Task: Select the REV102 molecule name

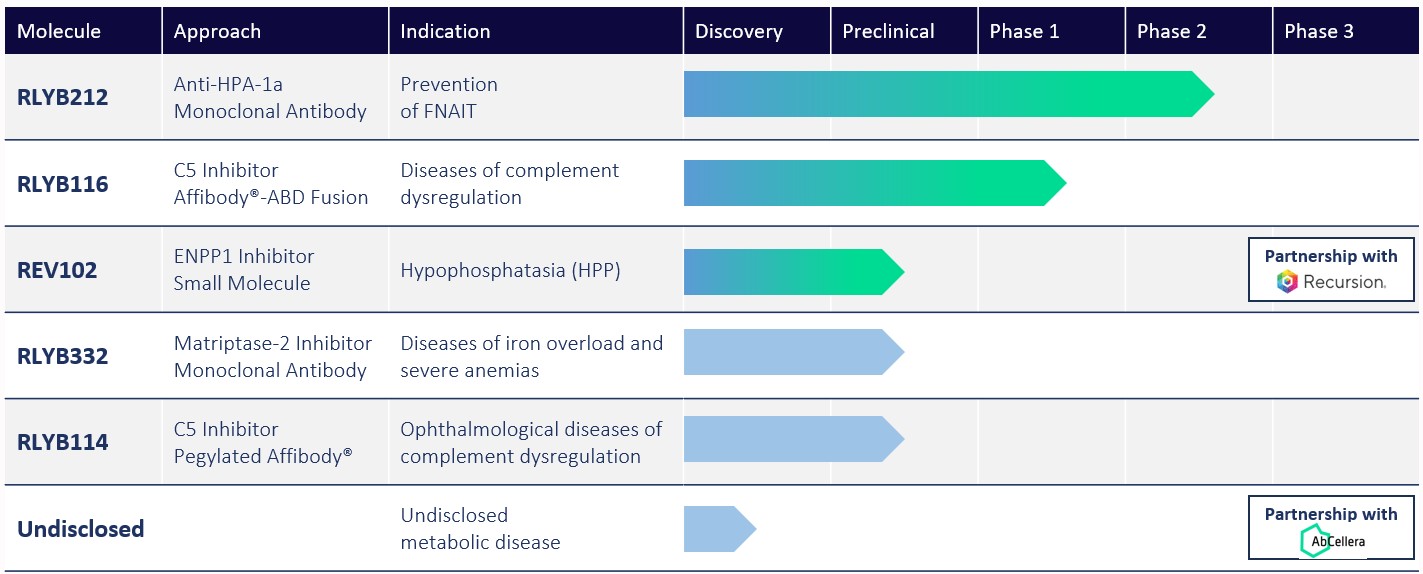Action: (57, 270)
